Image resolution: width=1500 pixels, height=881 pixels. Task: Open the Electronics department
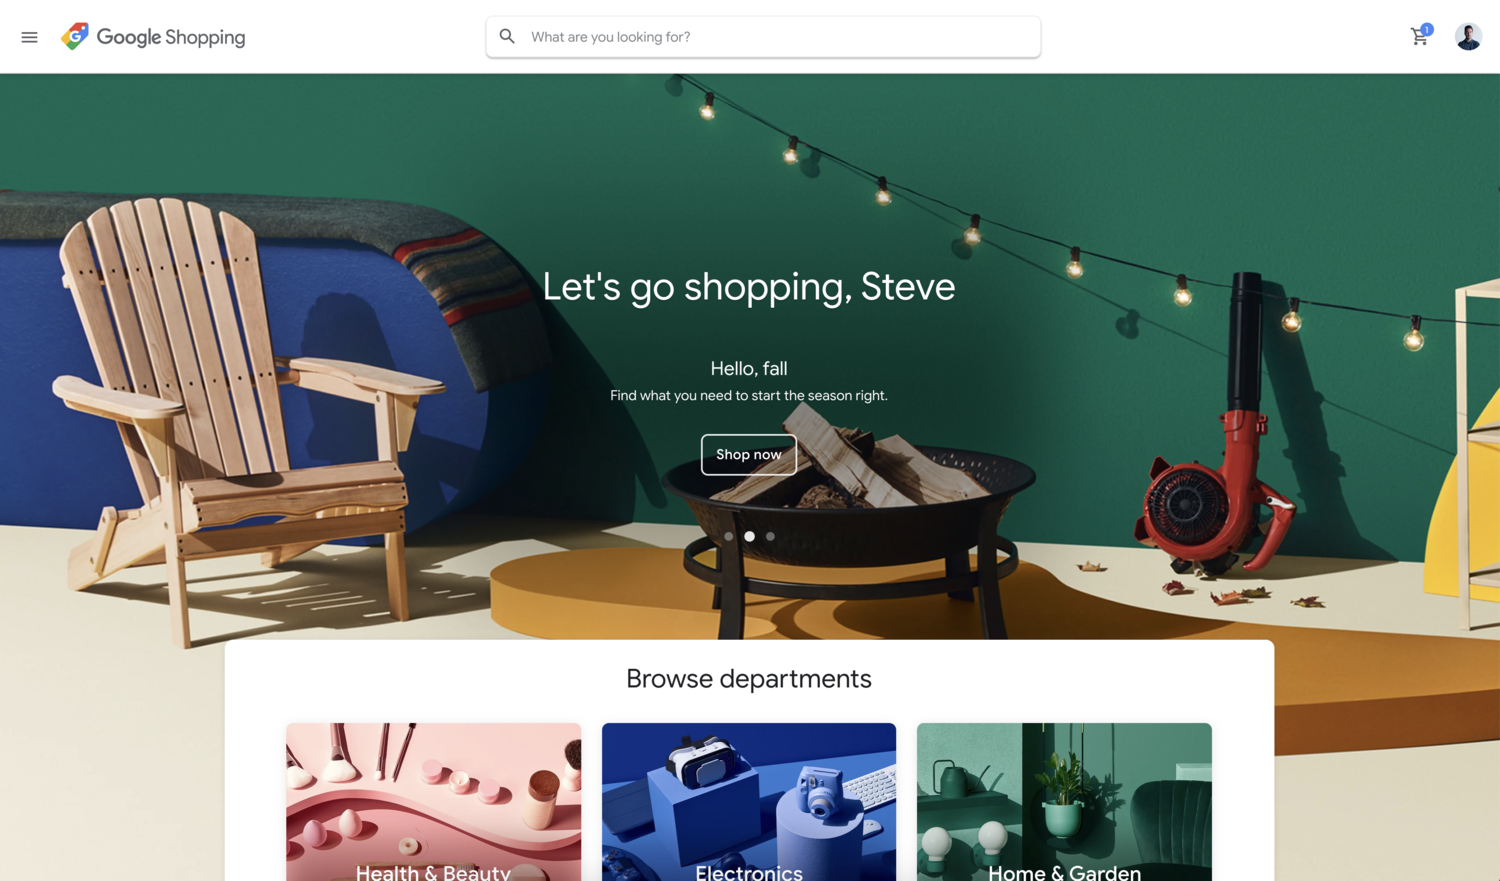pos(749,802)
